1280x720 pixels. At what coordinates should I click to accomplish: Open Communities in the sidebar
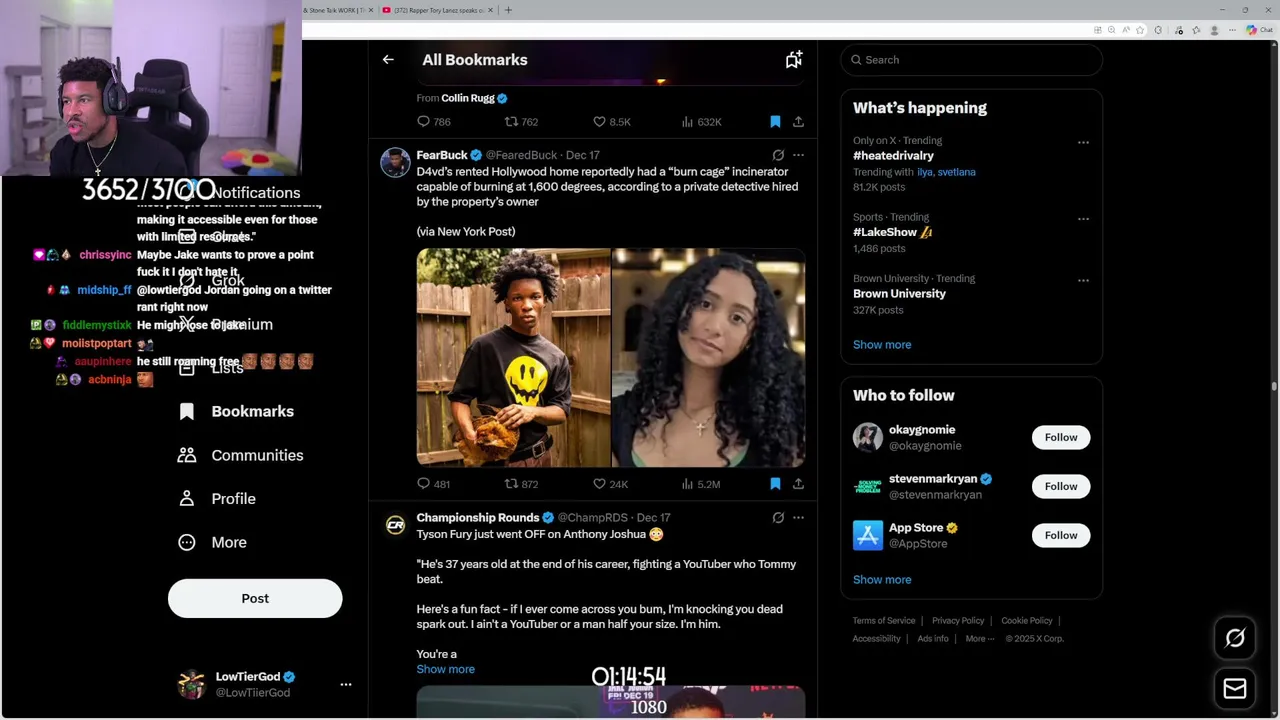pos(240,455)
